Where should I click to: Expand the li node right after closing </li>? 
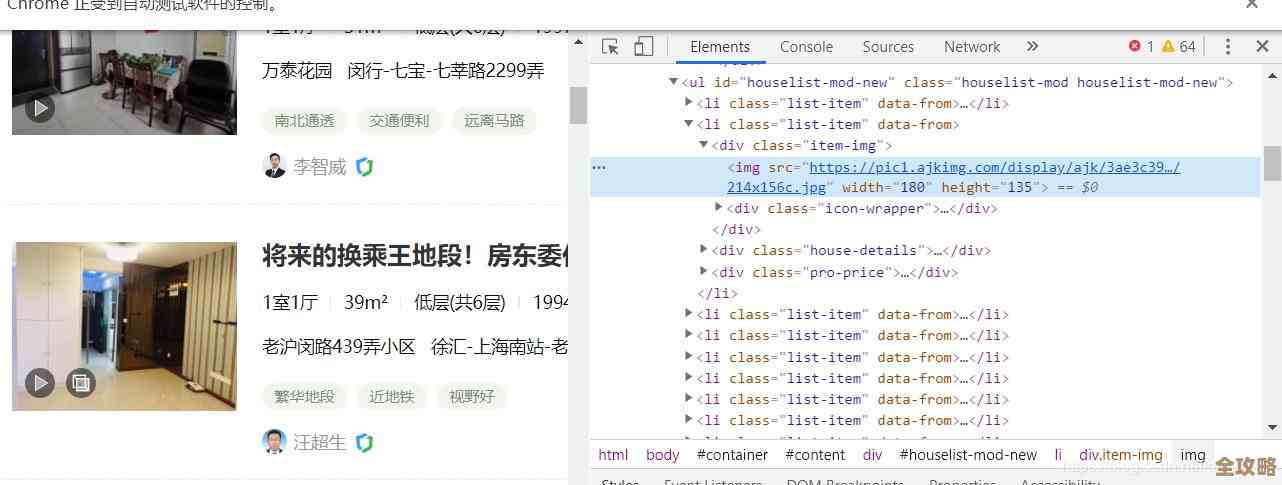[688, 314]
